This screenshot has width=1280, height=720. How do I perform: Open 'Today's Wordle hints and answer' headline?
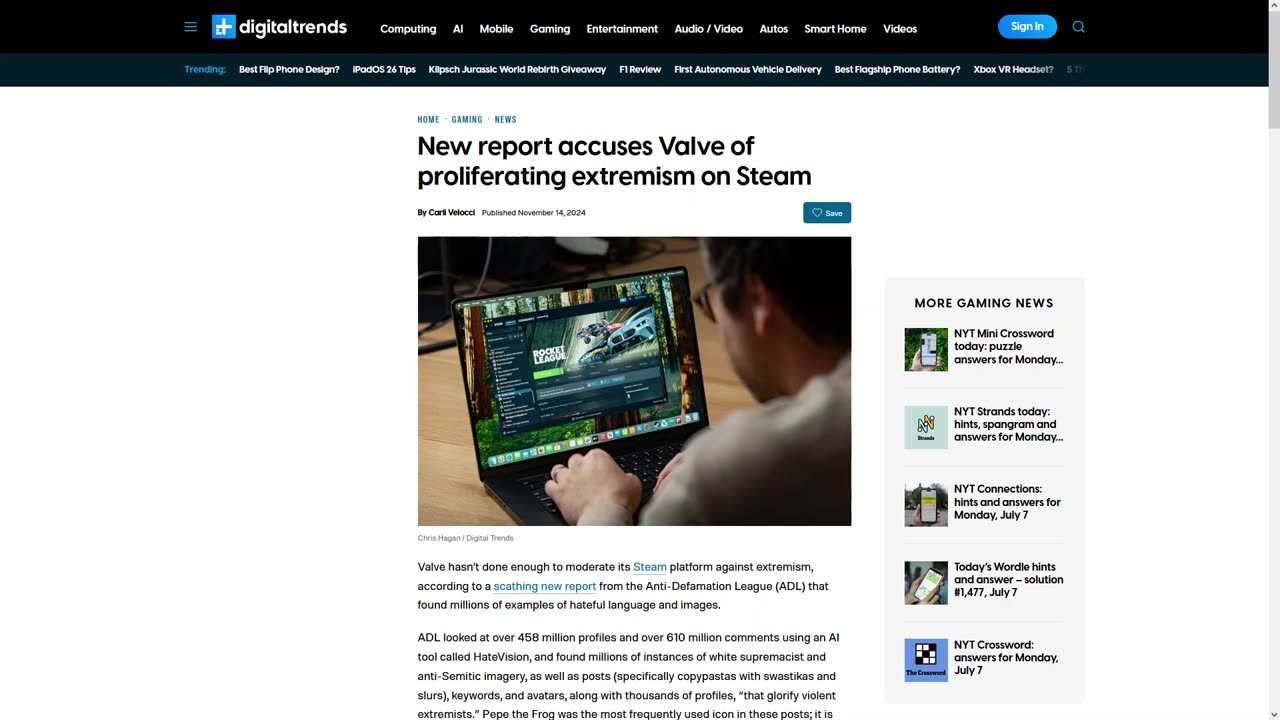coord(1008,580)
